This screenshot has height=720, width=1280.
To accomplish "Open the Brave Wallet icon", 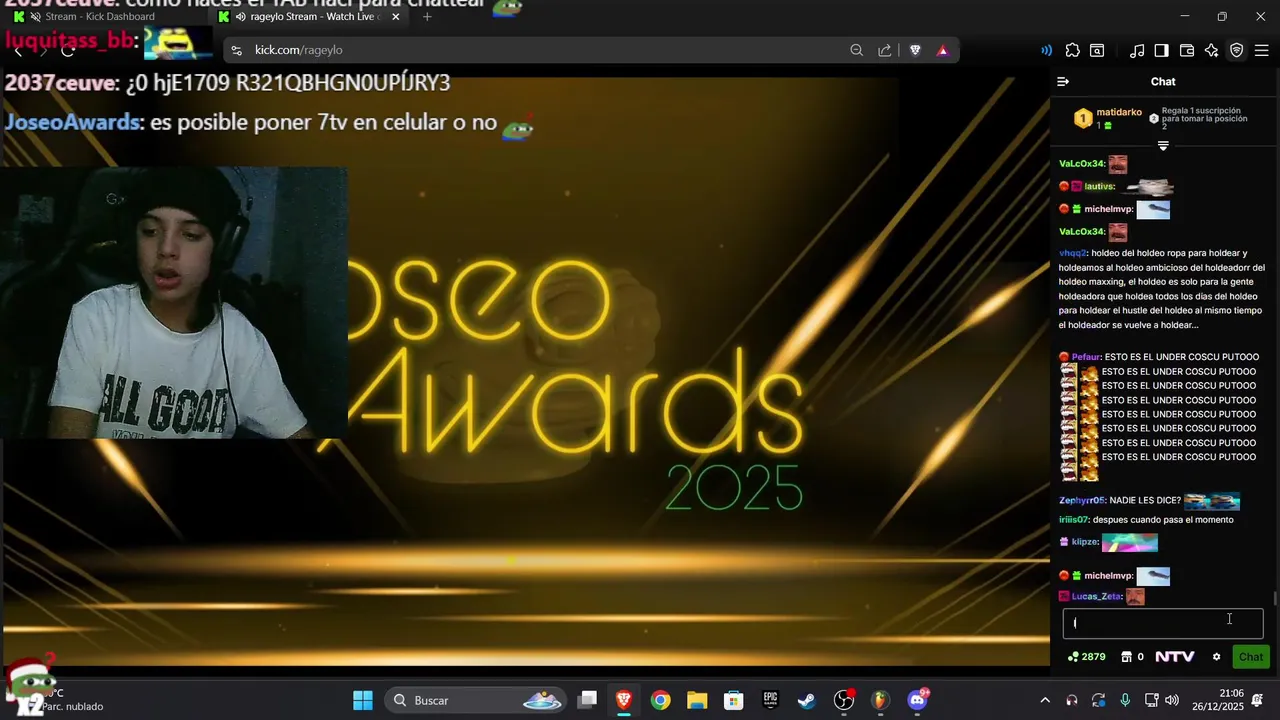I will [x=1187, y=50].
